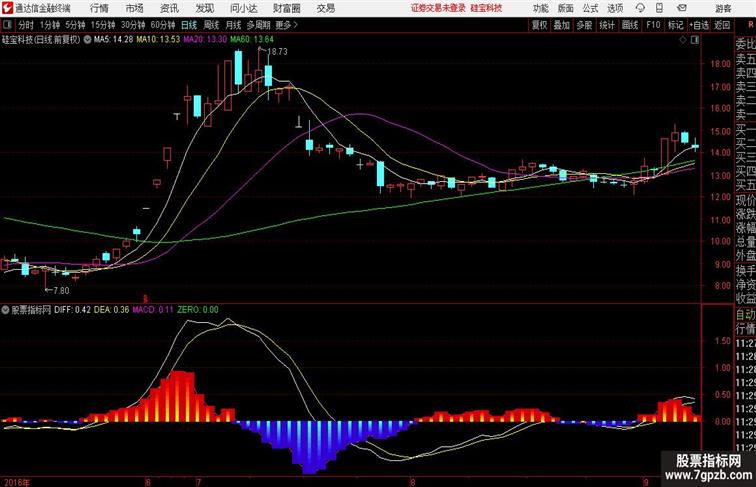Screen dimensions: 756x487
Task: Click the 自动 label in the right panel
Action: 745,315
